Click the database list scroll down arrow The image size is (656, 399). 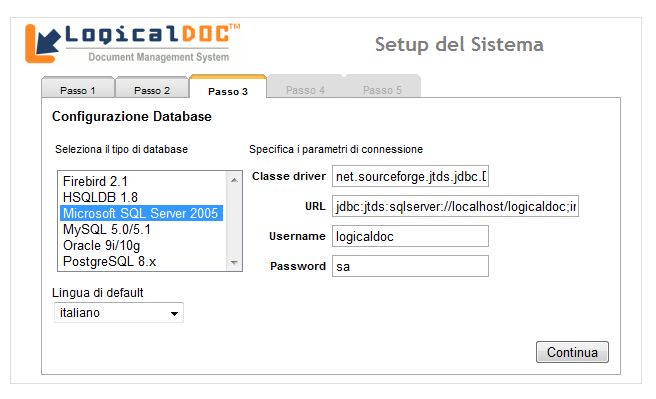click(x=234, y=263)
